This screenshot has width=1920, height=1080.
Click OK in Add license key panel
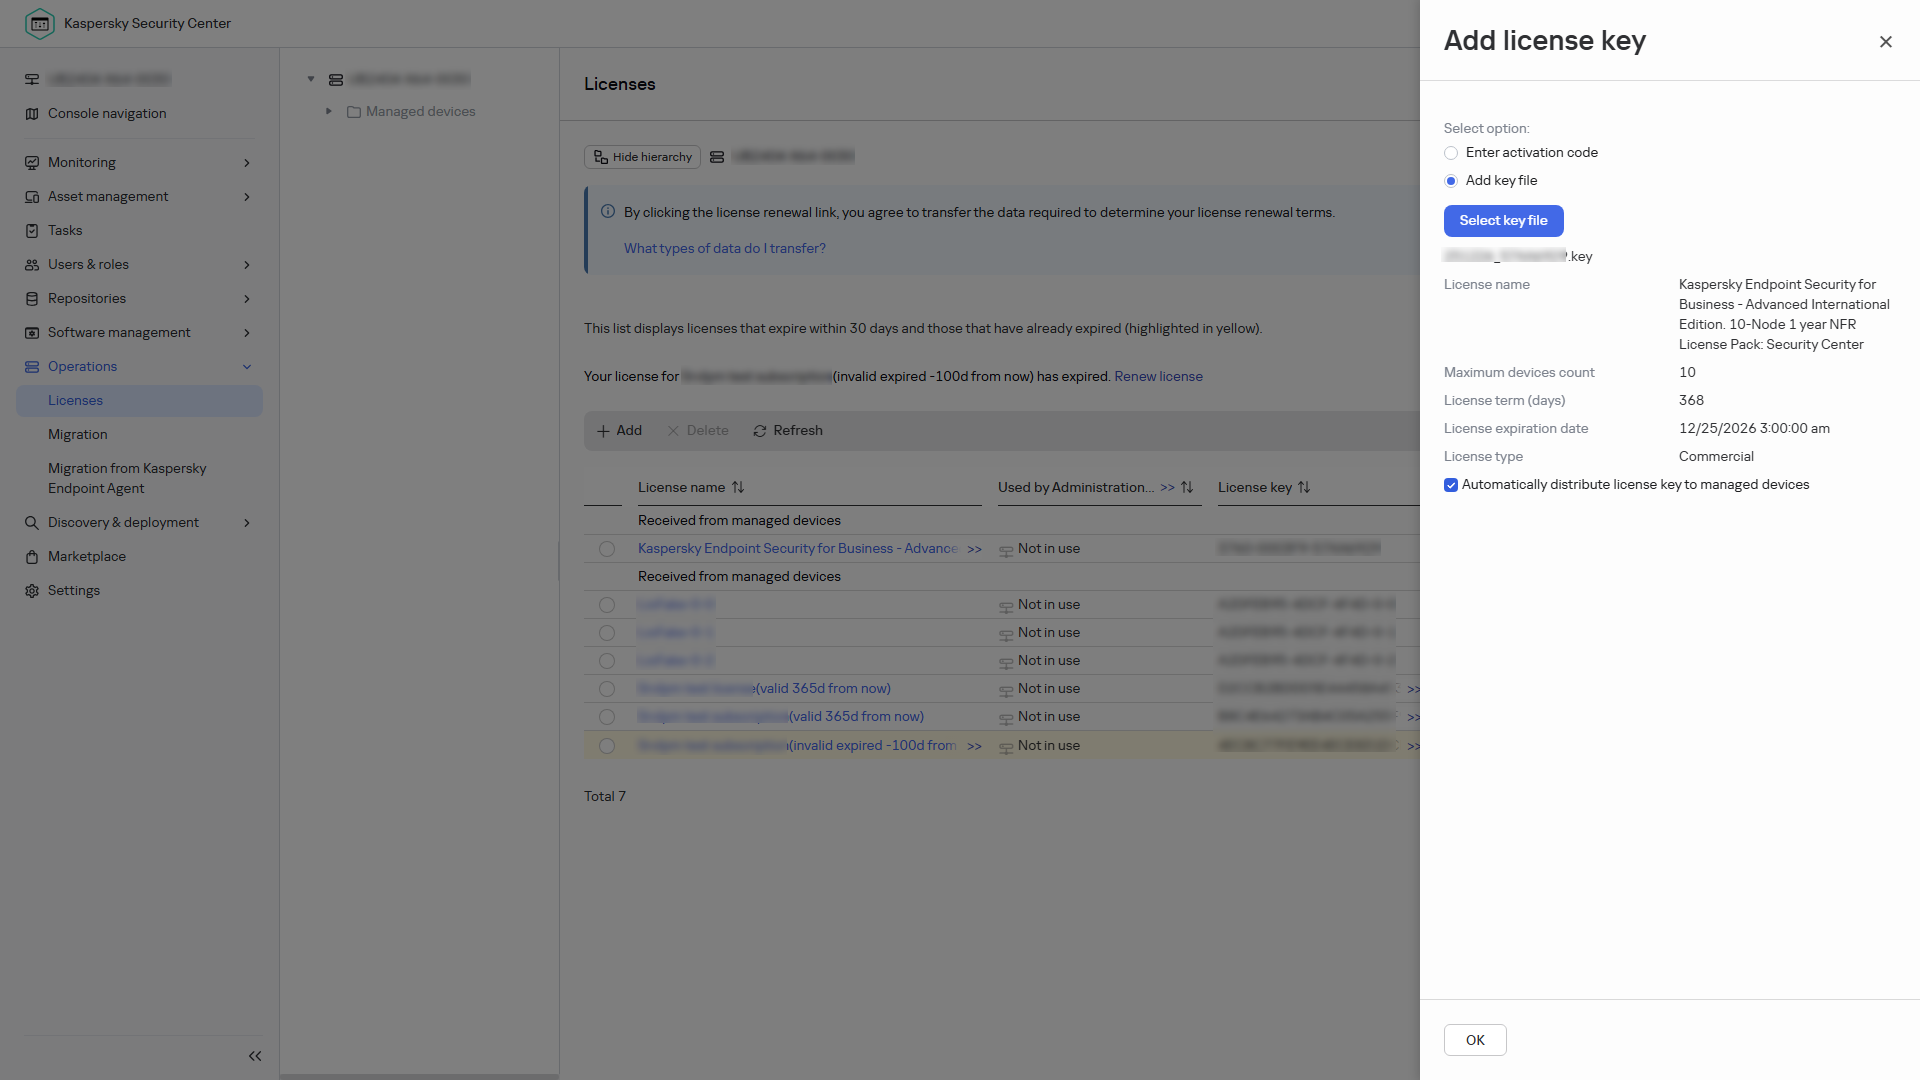click(x=1475, y=1040)
